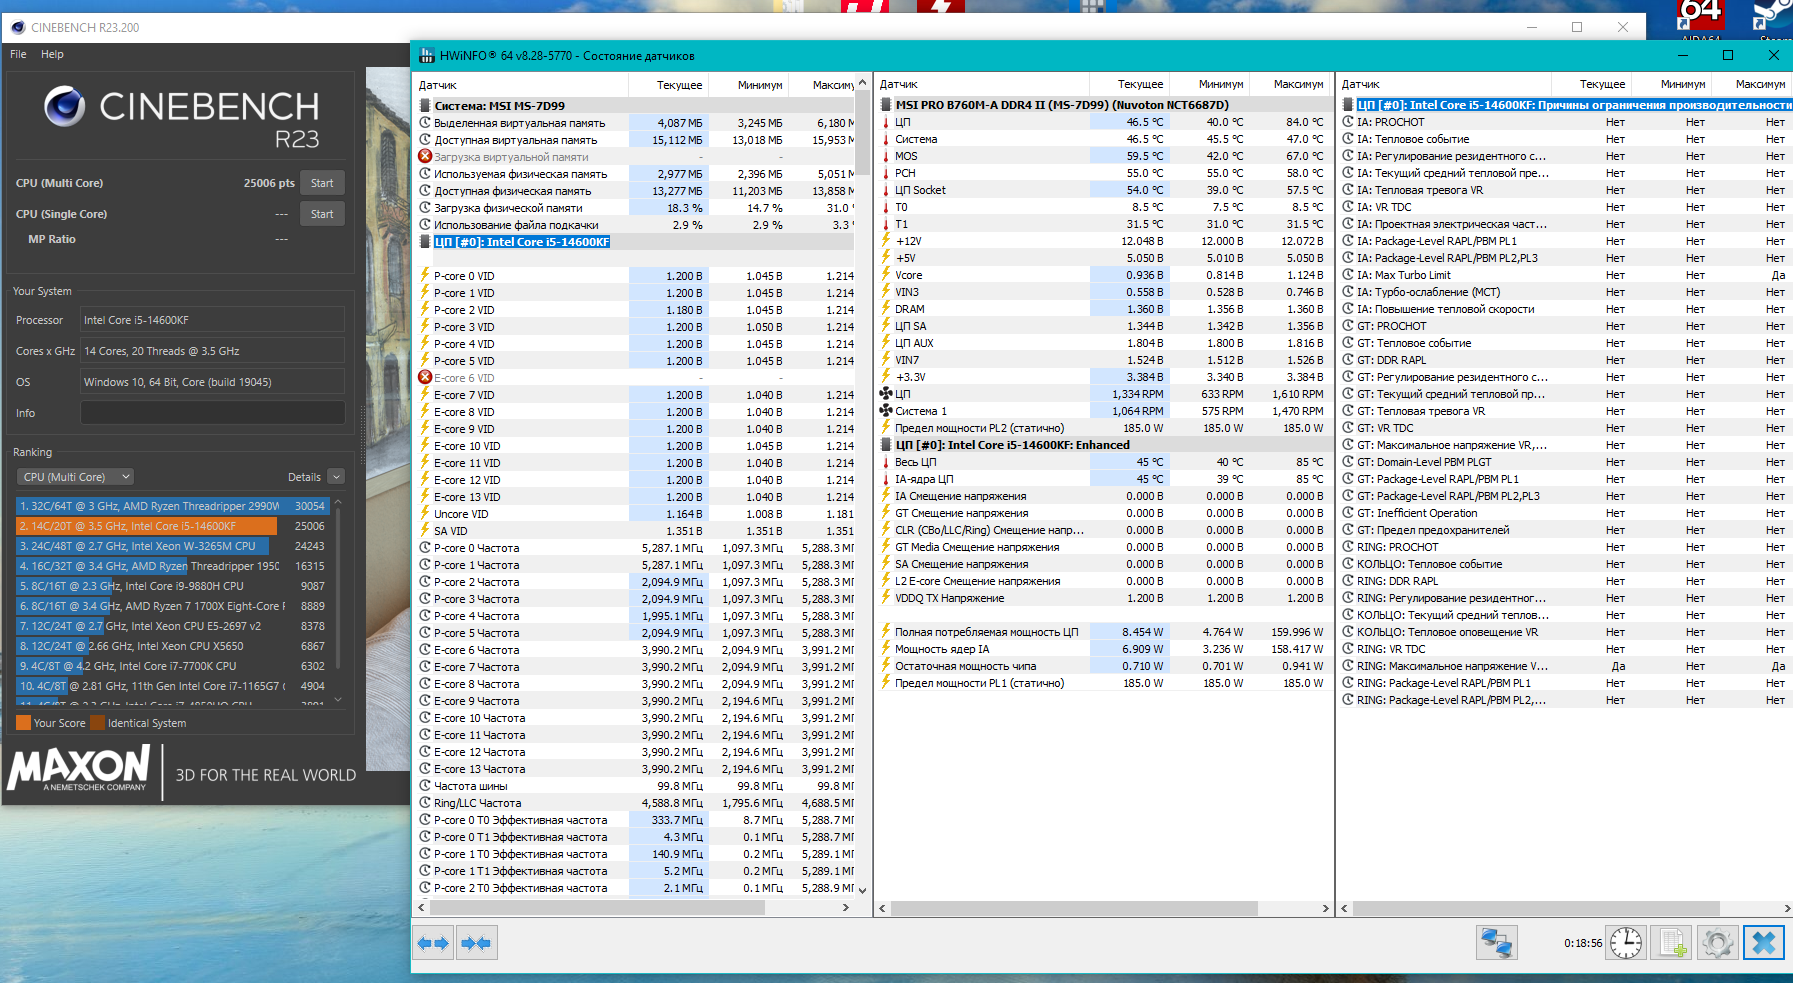Select ranking row "2. 14C/20T @ 3.5 GHz, Intel Core i5-14600KF"
This screenshot has height=983, width=1793.
coord(172,526)
